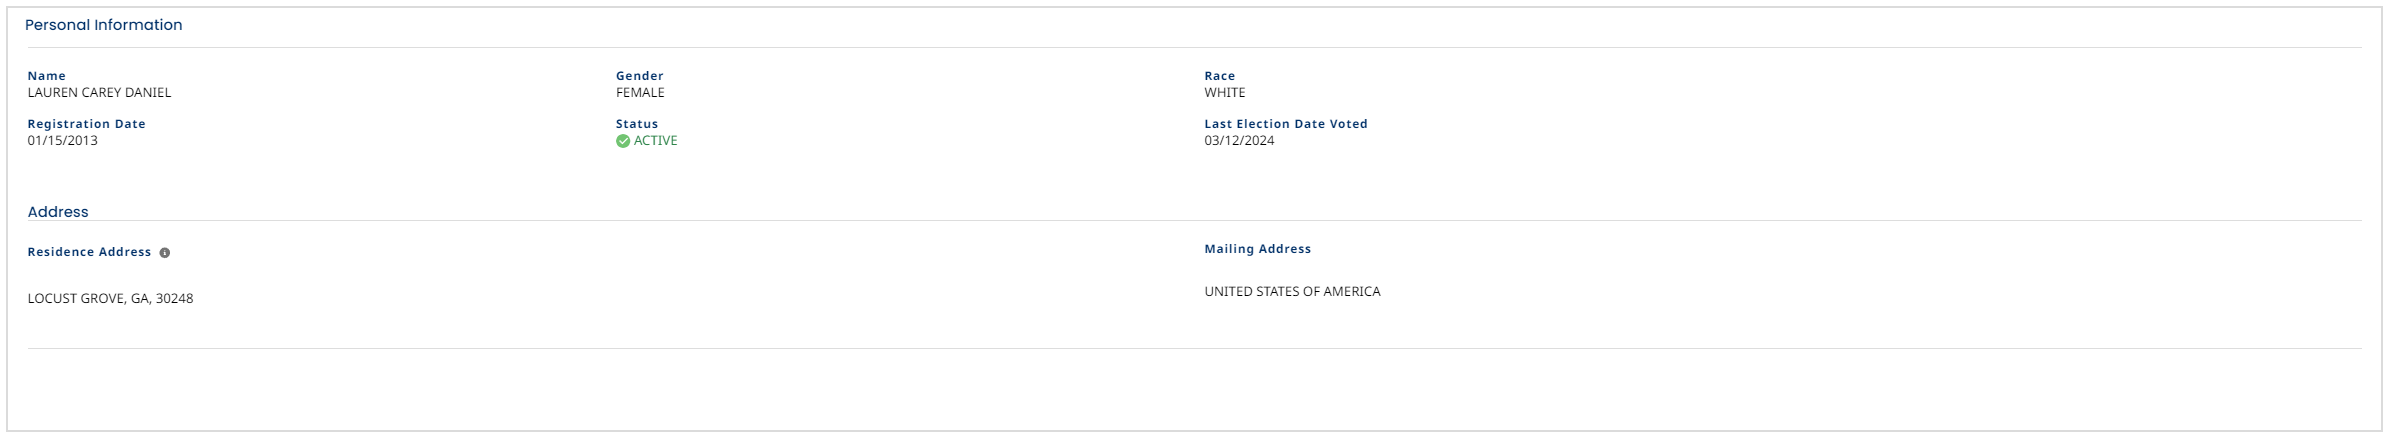The height and width of the screenshot is (442, 2393).
Task: Click the WHITE race value
Action: 1224,93
